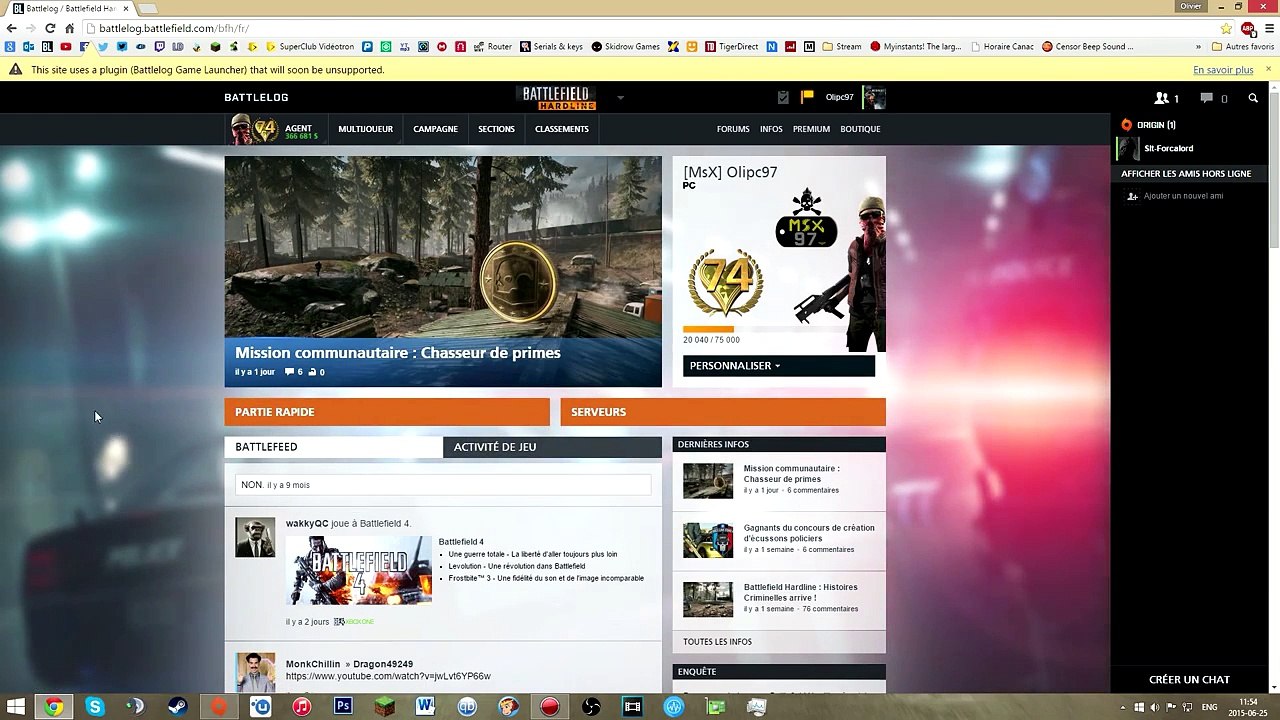Click the BATTLELOG logo text
This screenshot has height=720, width=1280.
click(x=256, y=98)
